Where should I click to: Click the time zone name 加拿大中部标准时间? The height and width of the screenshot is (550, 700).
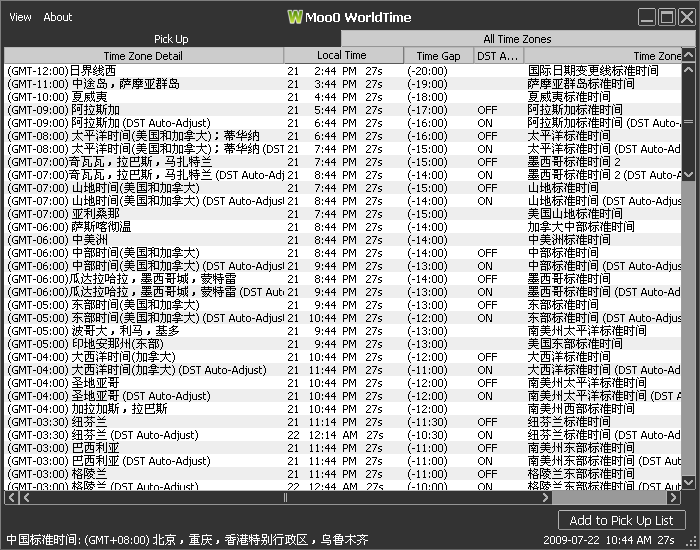pyautogui.click(x=581, y=227)
